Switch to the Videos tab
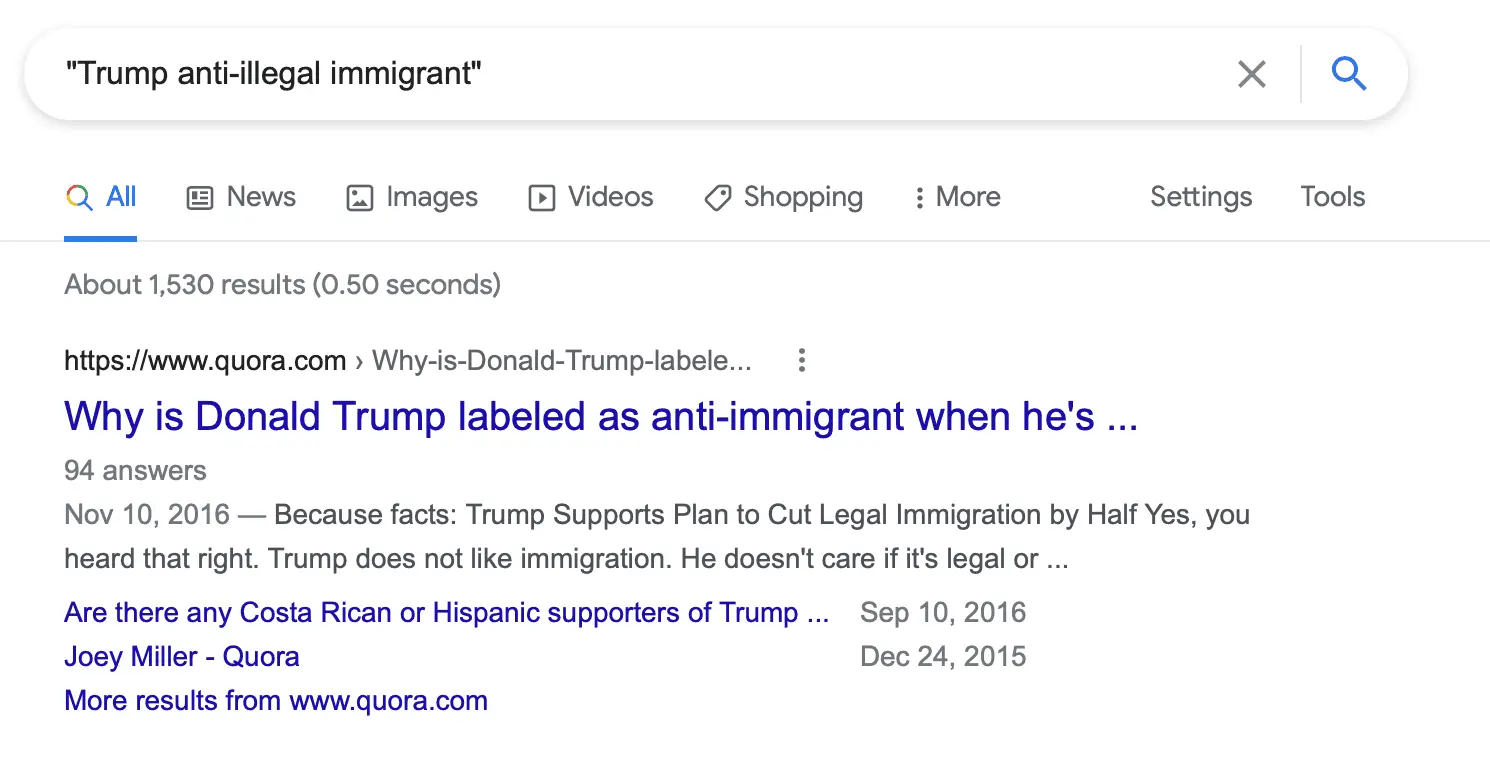The width and height of the screenshot is (1490, 762). click(x=610, y=197)
